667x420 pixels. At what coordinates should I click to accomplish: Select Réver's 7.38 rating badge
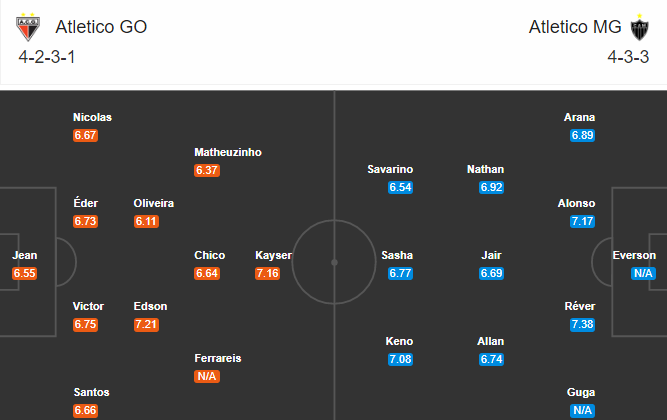(582, 324)
